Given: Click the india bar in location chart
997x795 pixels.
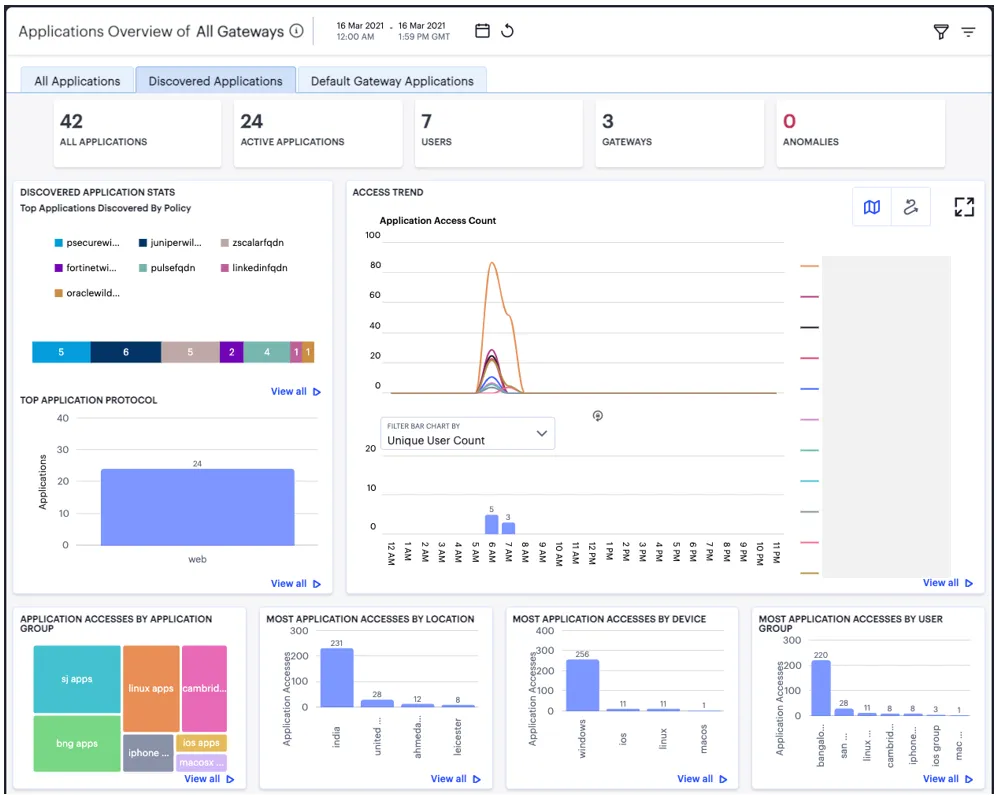Looking at the screenshot, I should tap(337, 678).
